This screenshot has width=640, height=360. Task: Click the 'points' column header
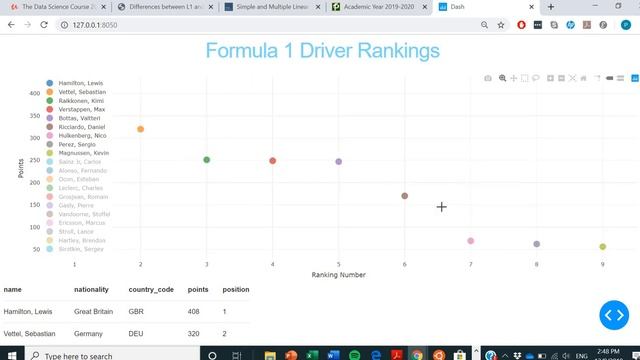click(x=198, y=289)
